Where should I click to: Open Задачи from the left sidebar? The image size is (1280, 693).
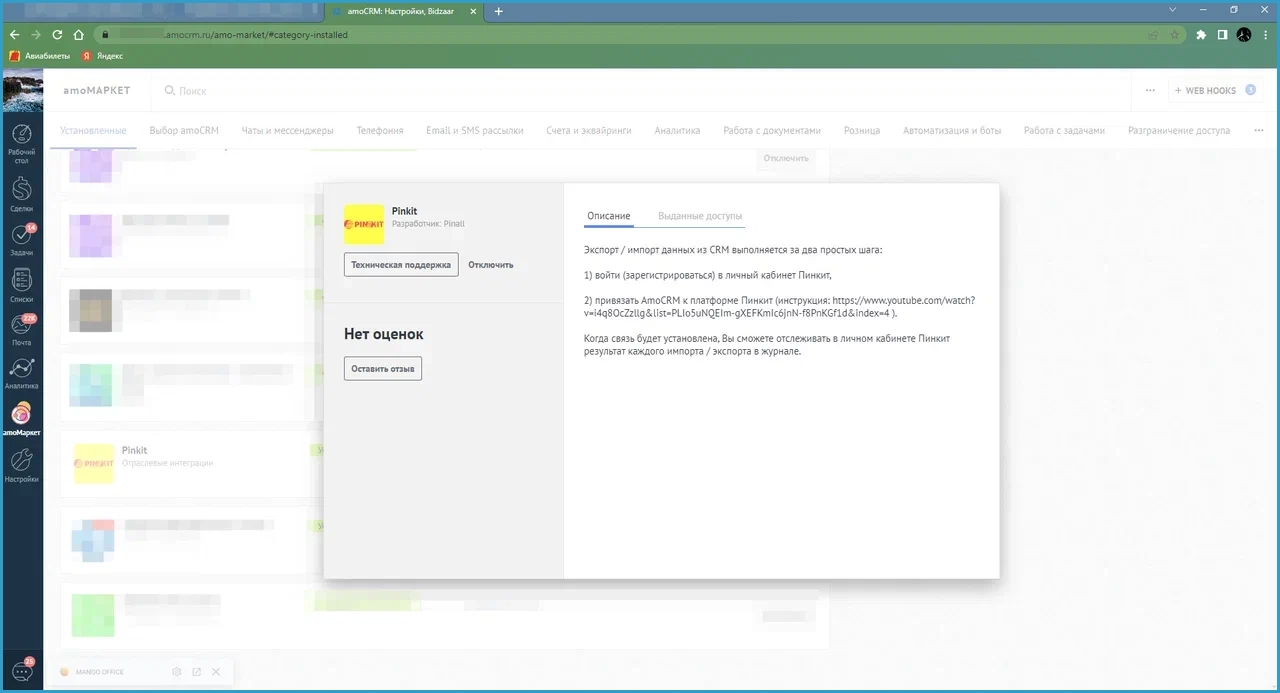(x=21, y=241)
